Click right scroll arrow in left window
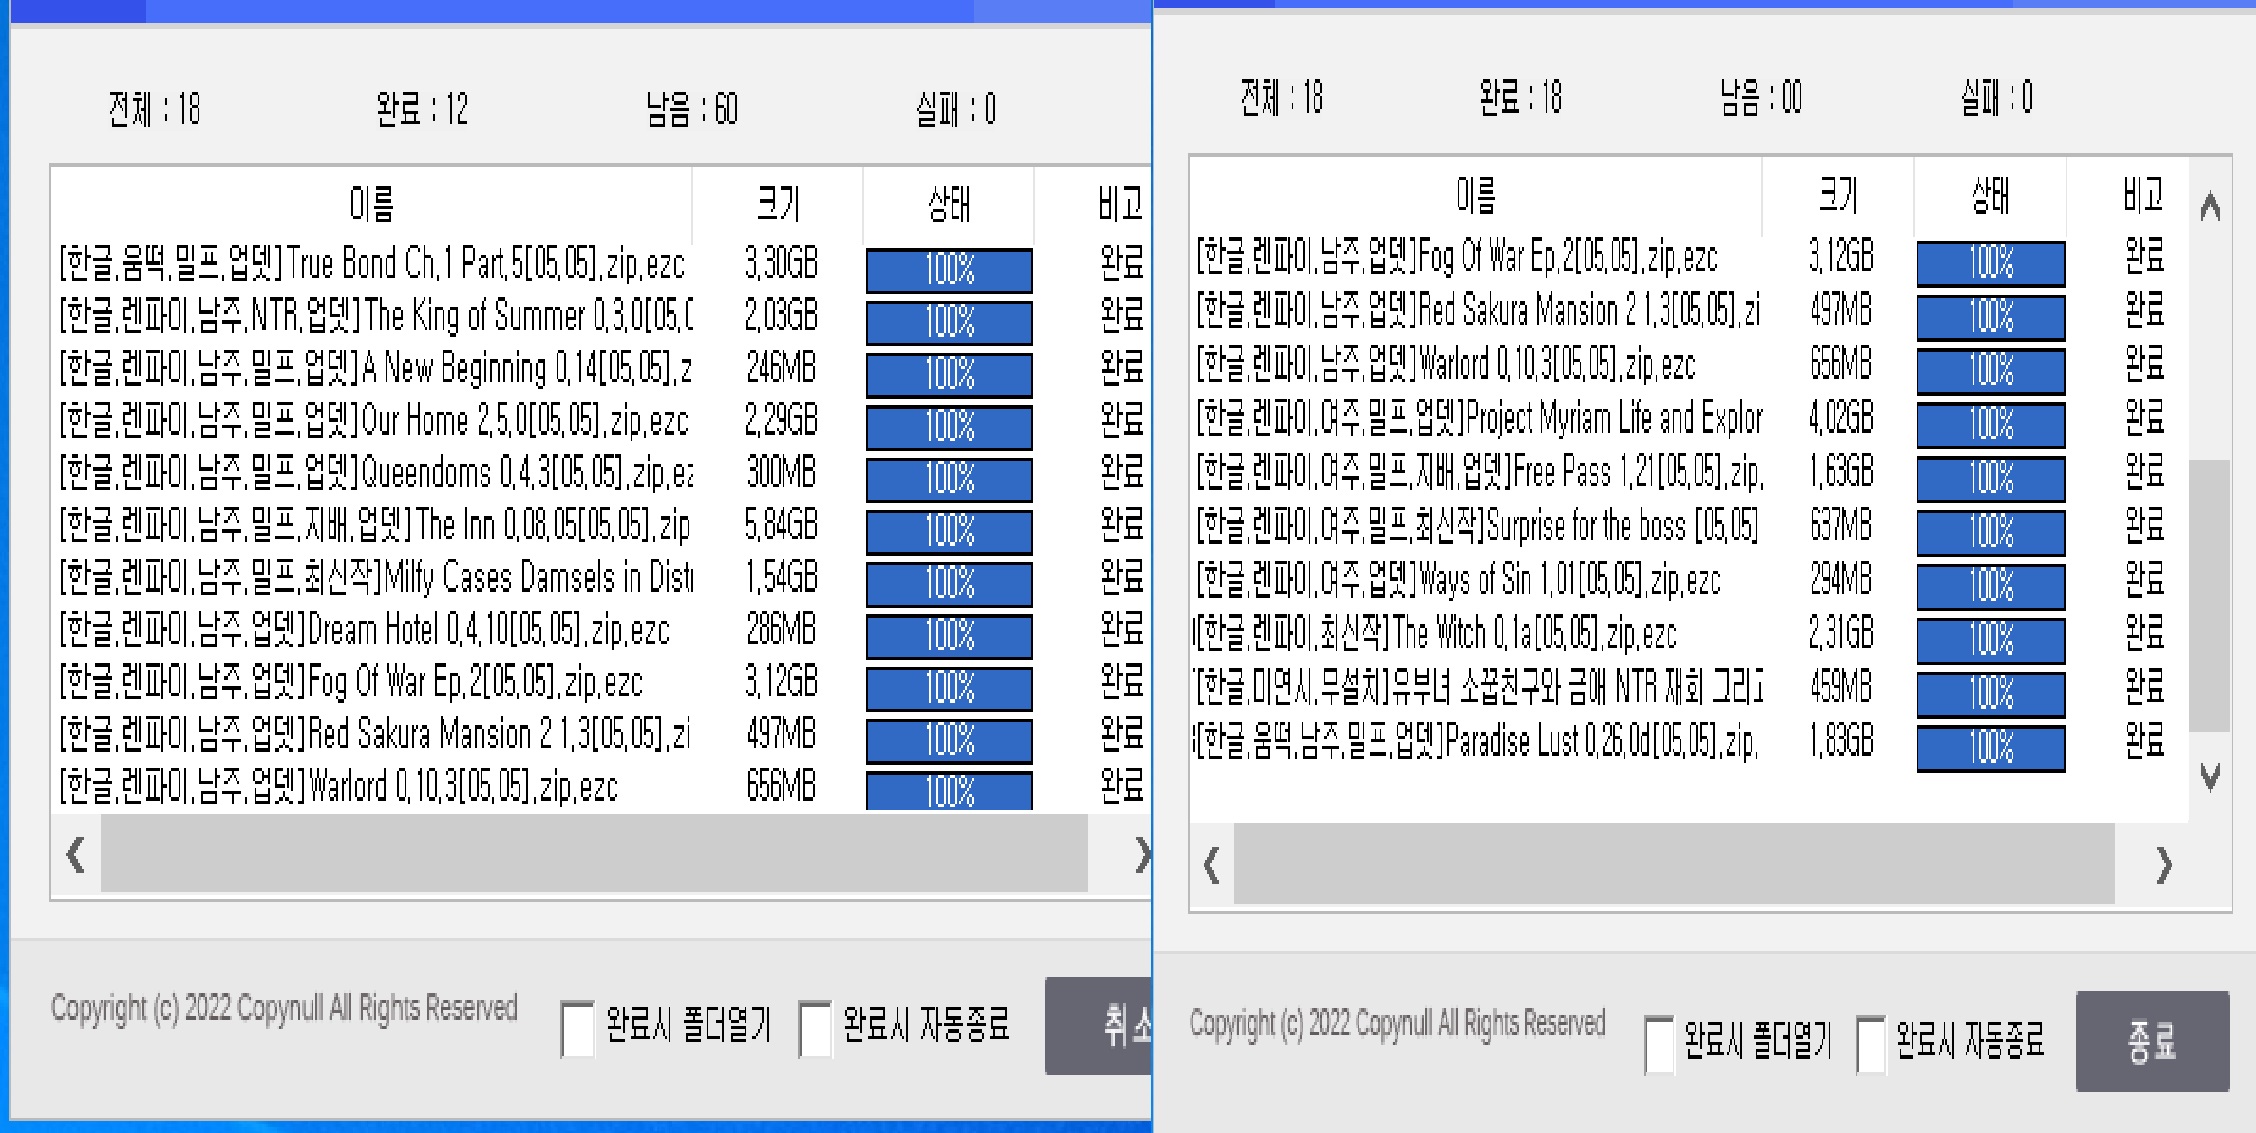Image resolution: width=2256 pixels, height=1133 pixels. (x=1141, y=855)
